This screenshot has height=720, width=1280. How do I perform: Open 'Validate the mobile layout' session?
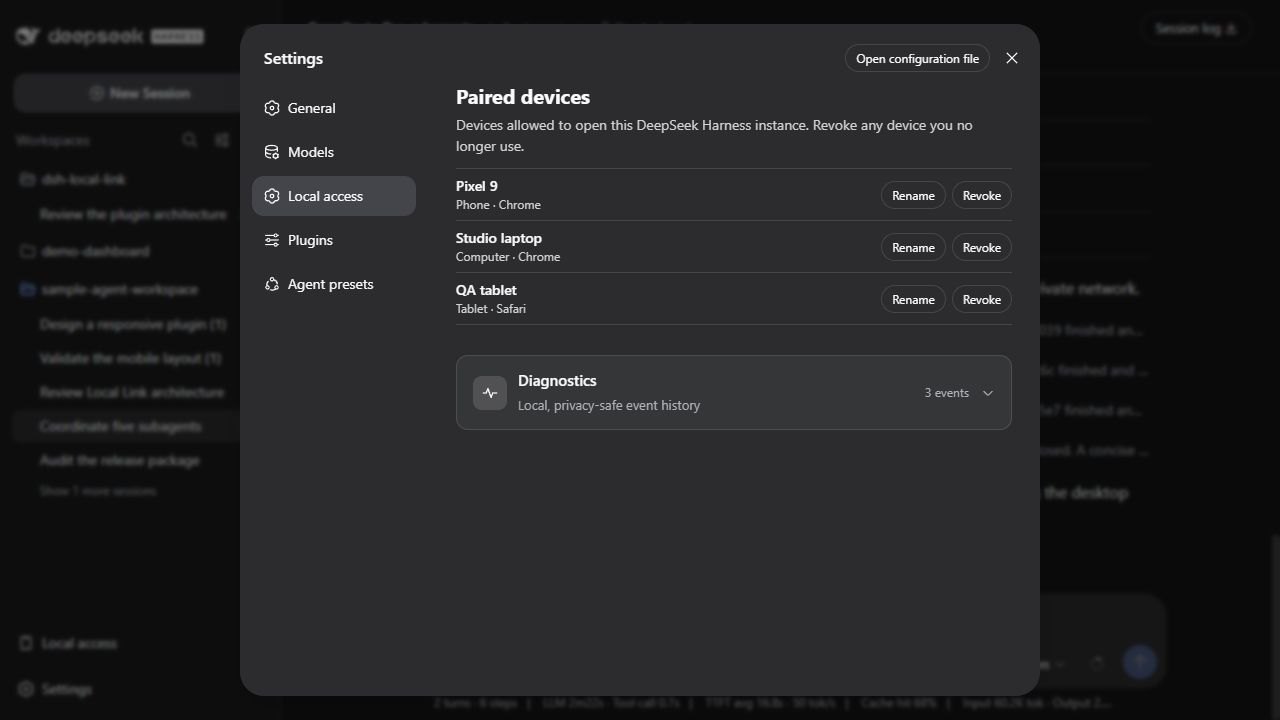pyautogui.click(x=131, y=358)
